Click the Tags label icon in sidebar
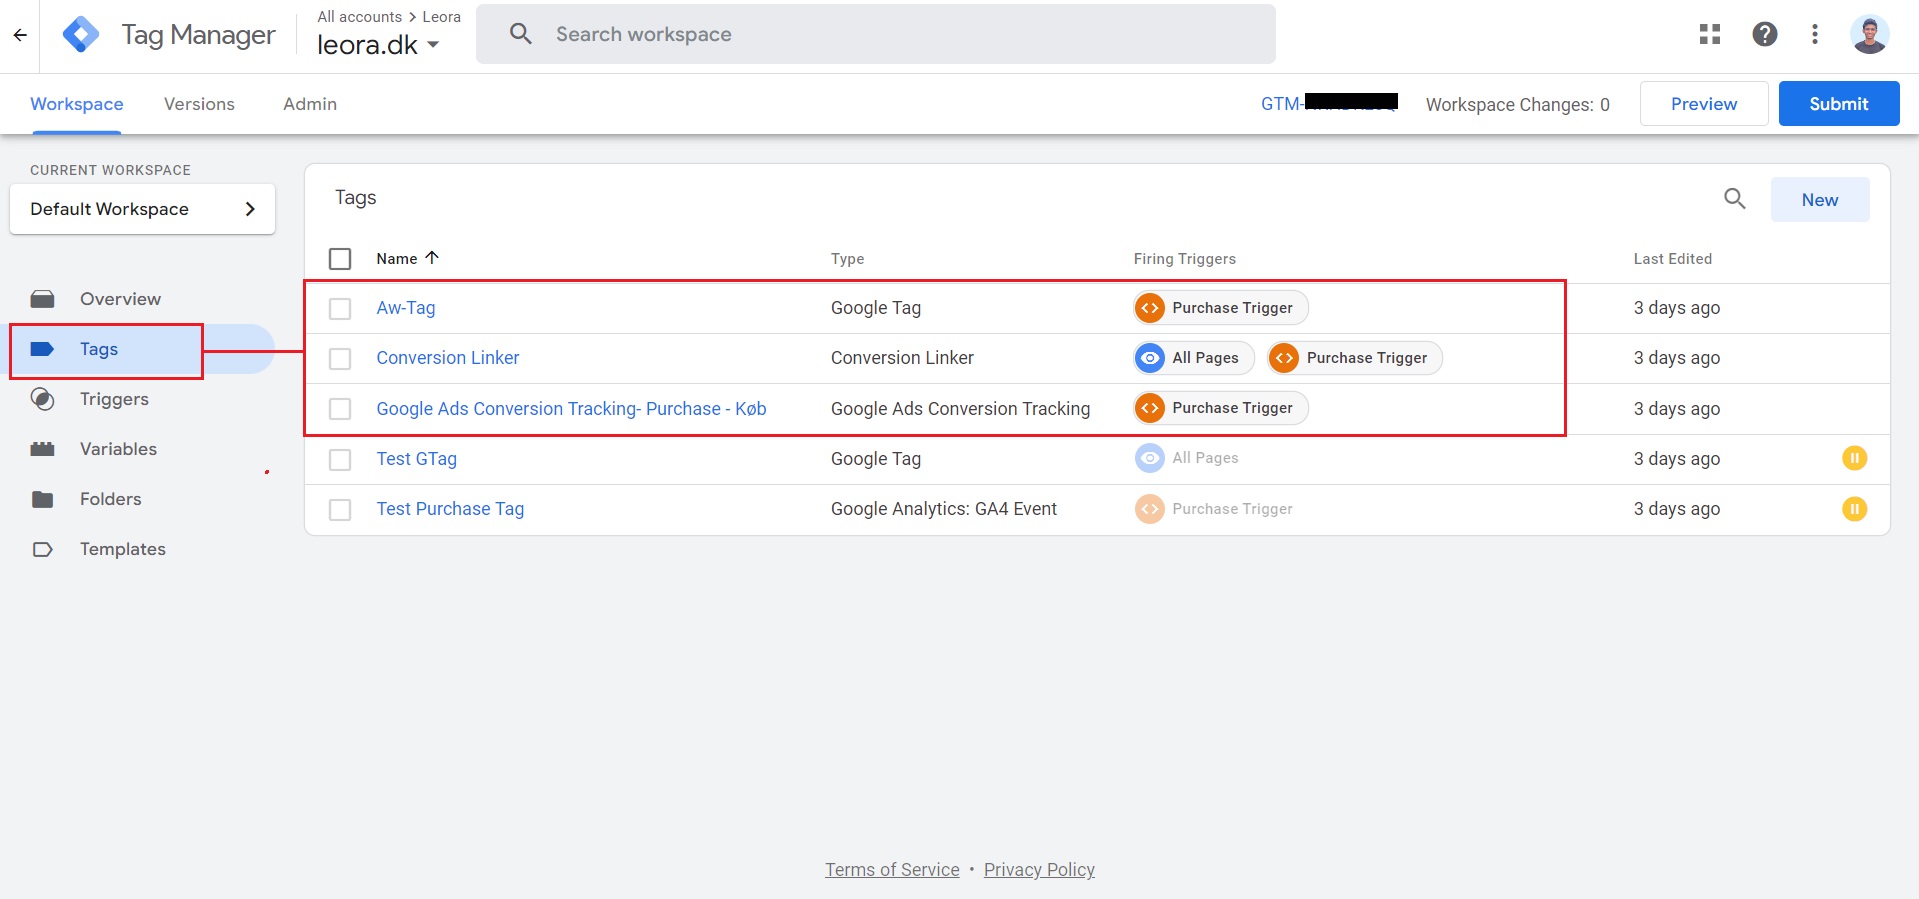Screen dimensions: 1919x899 42,349
